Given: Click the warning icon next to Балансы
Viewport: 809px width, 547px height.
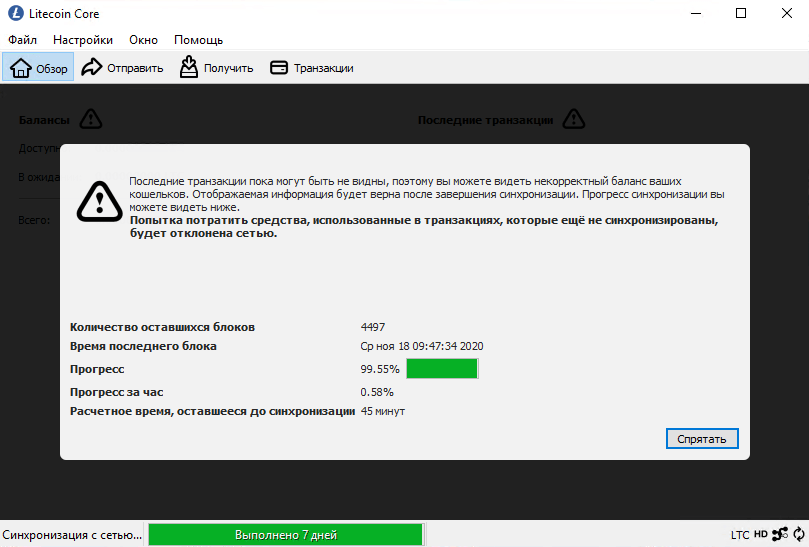Looking at the screenshot, I should [x=91, y=120].
